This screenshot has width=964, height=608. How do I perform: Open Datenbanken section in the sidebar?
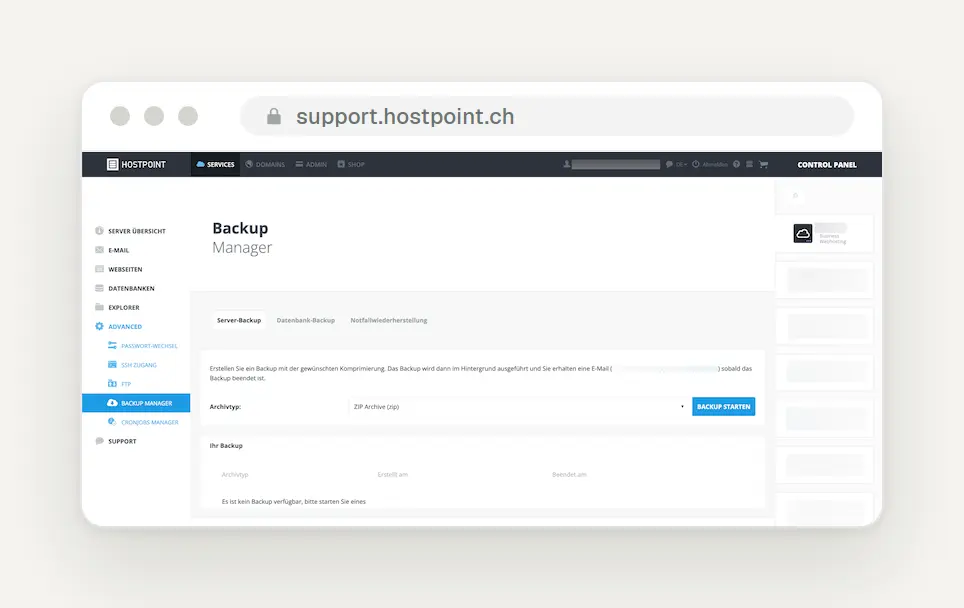(x=125, y=288)
